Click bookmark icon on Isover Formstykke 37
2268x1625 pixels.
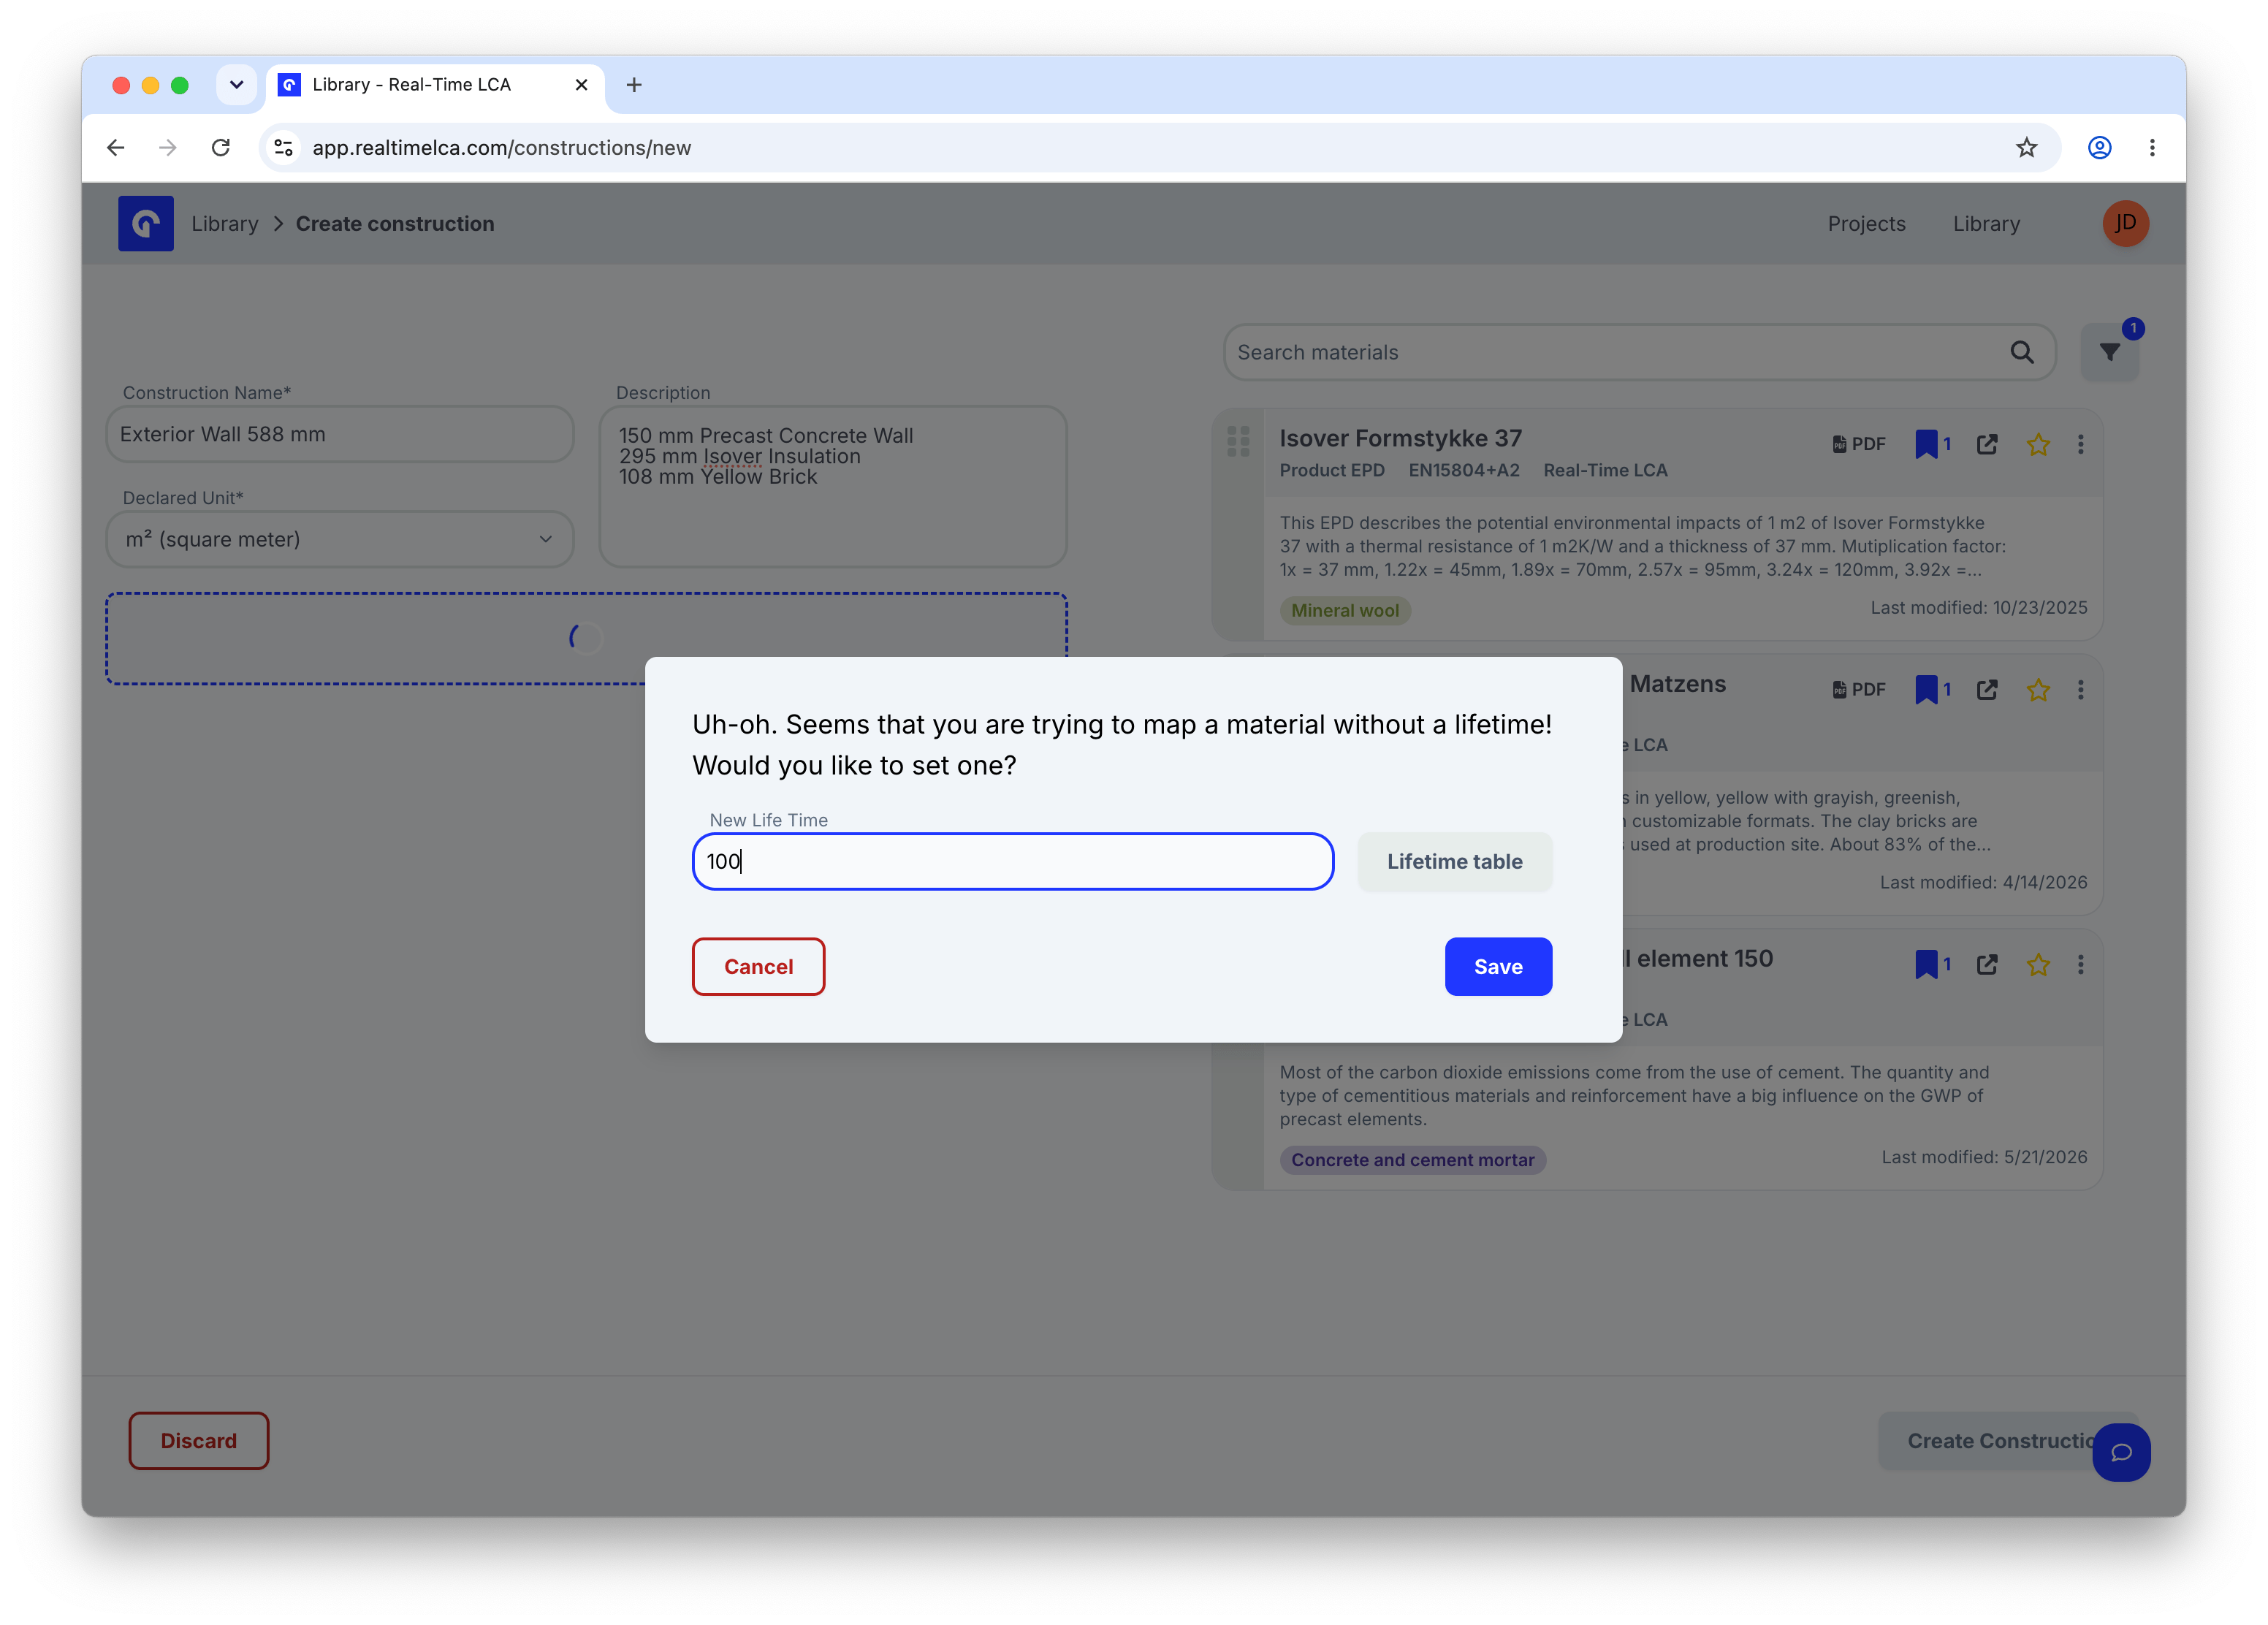point(1925,444)
